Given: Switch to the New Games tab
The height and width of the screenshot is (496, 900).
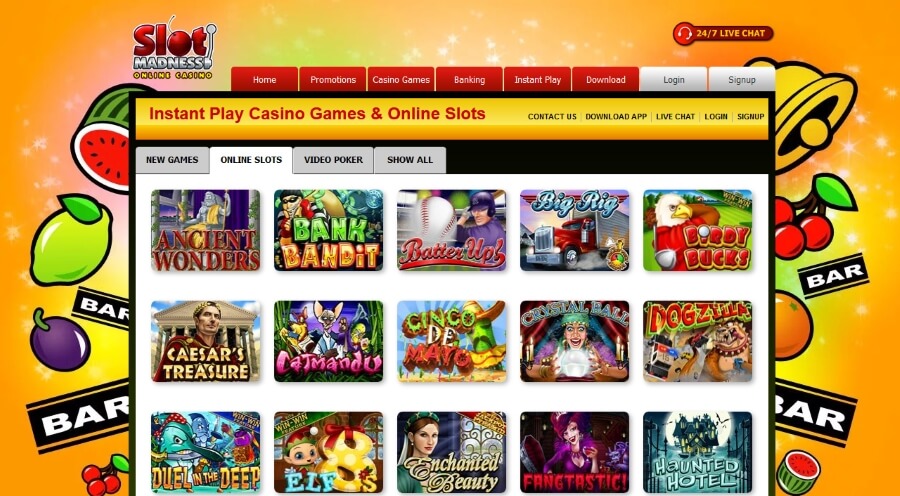Looking at the screenshot, I should click(x=172, y=160).
